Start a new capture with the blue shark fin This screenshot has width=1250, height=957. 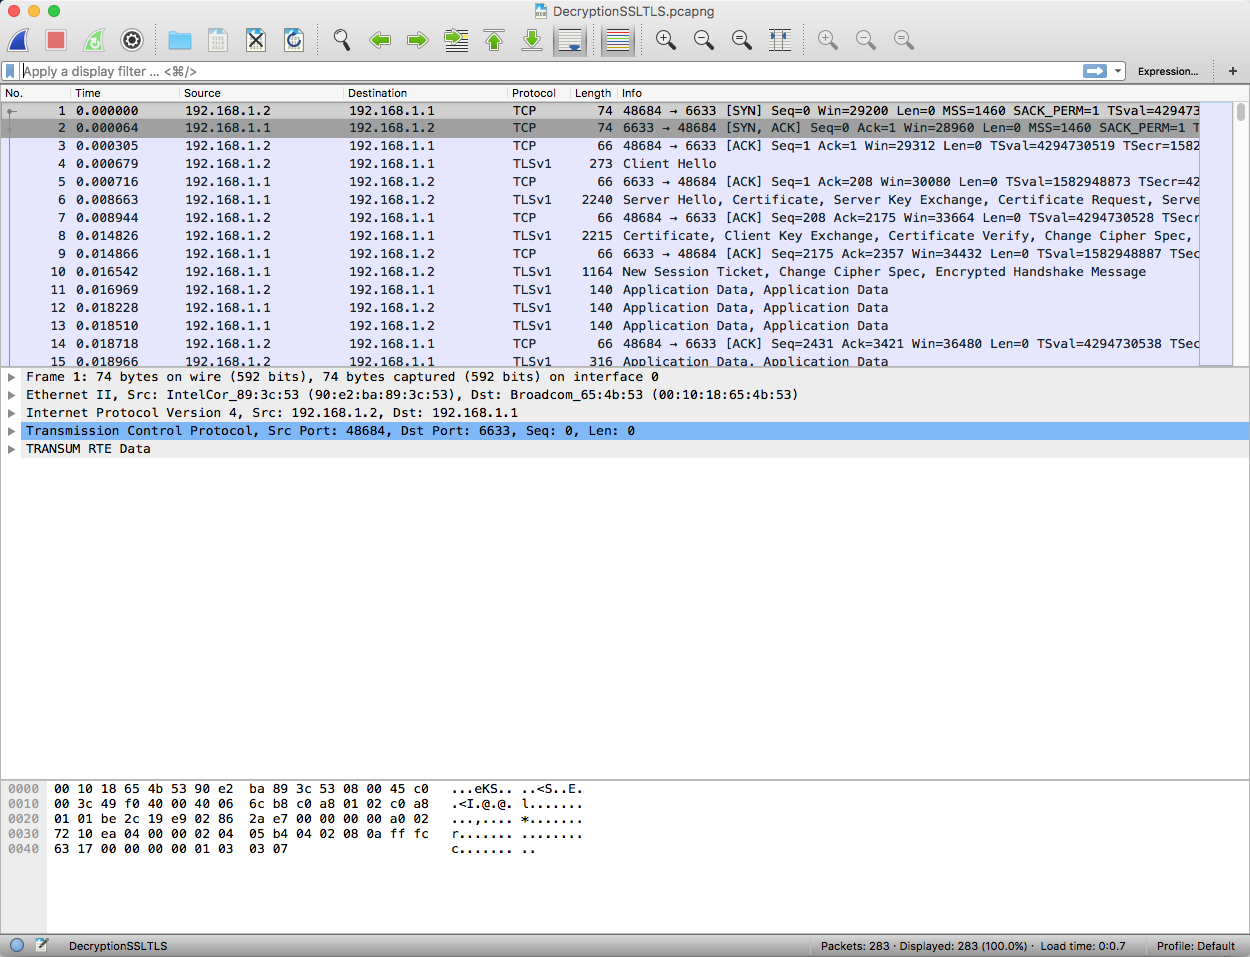click(19, 40)
